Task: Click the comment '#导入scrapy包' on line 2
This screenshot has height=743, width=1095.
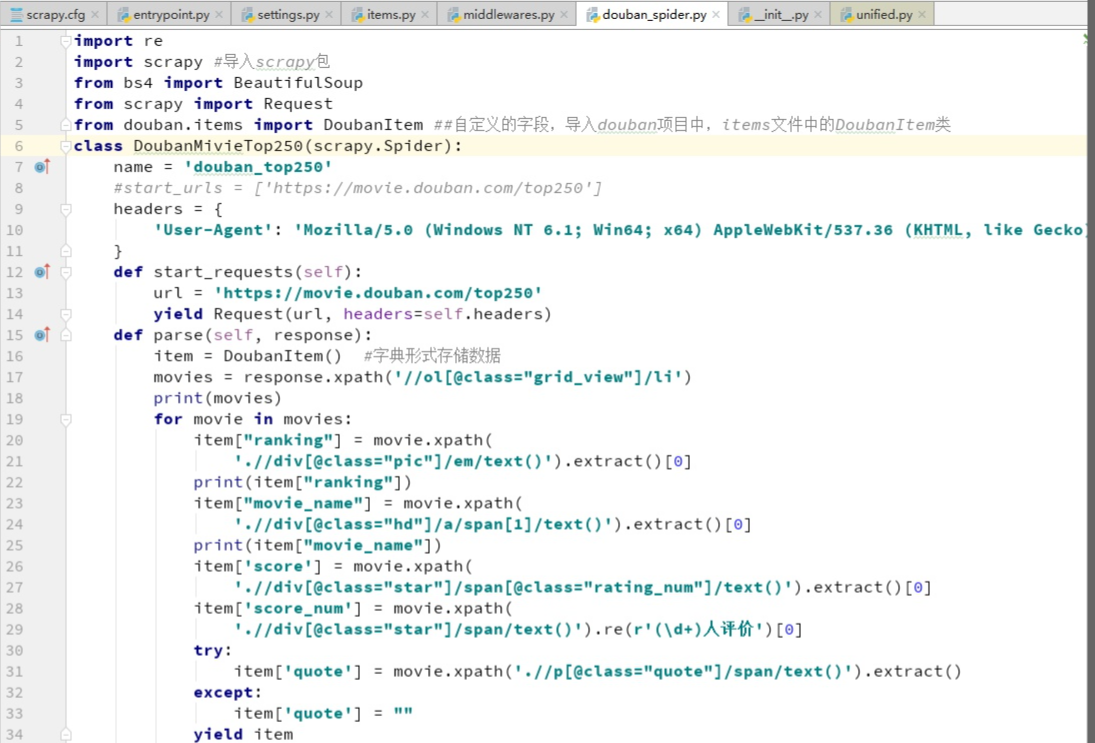Action: pos(272,62)
